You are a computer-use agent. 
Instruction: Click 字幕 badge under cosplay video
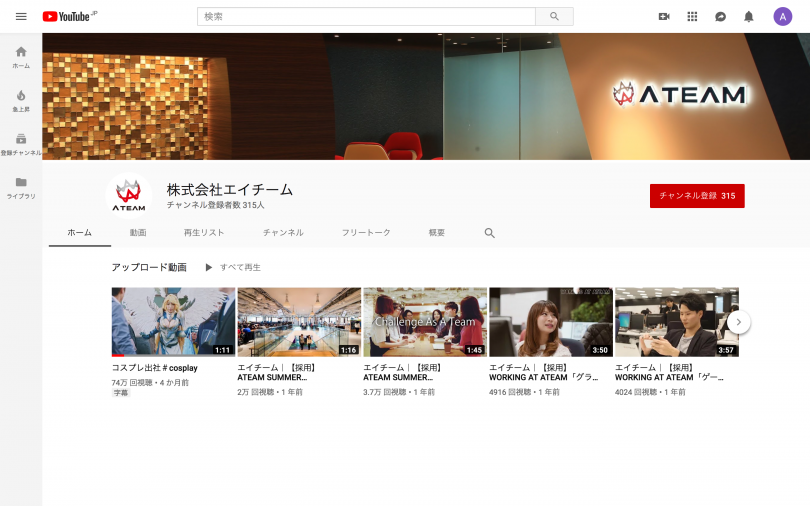point(121,393)
